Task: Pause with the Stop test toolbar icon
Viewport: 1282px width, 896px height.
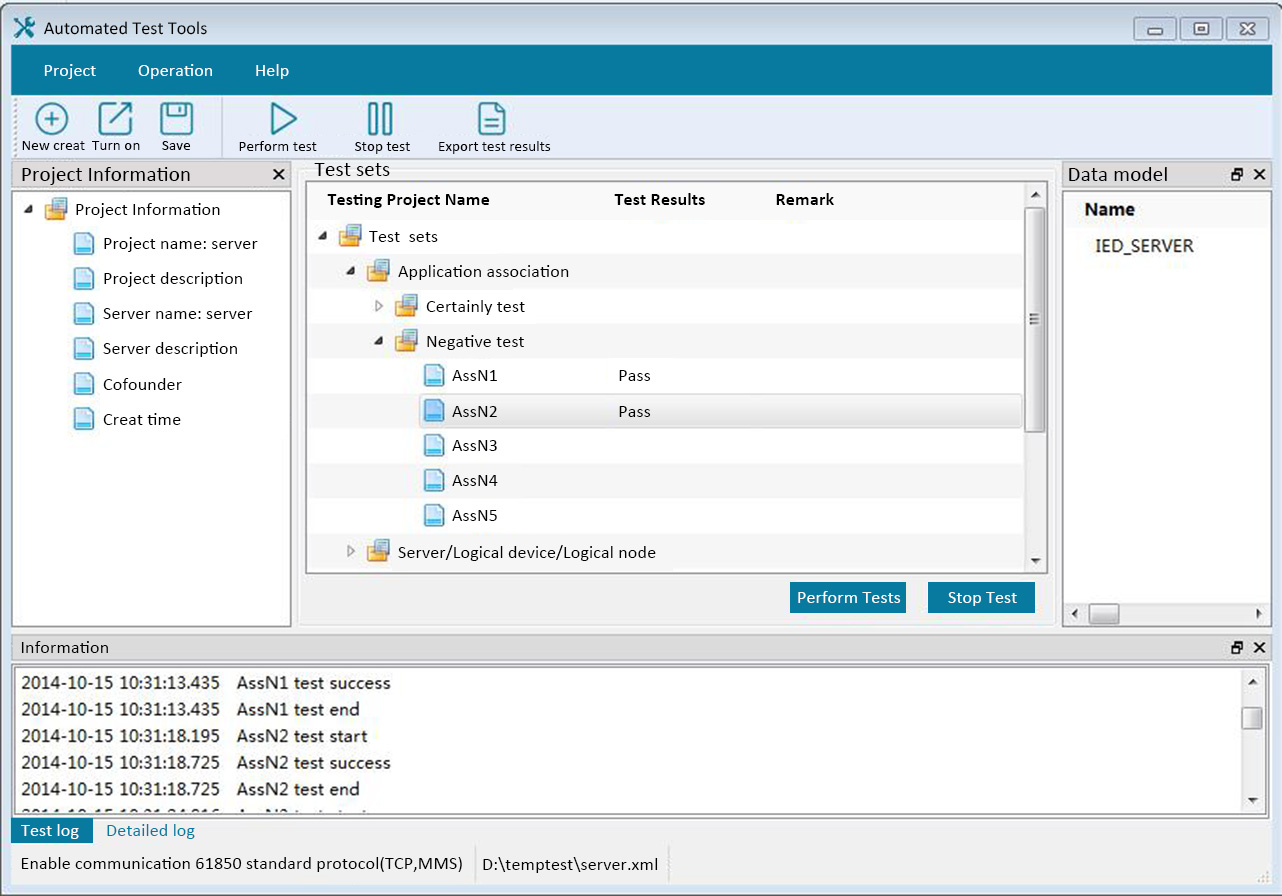Action: 380,119
